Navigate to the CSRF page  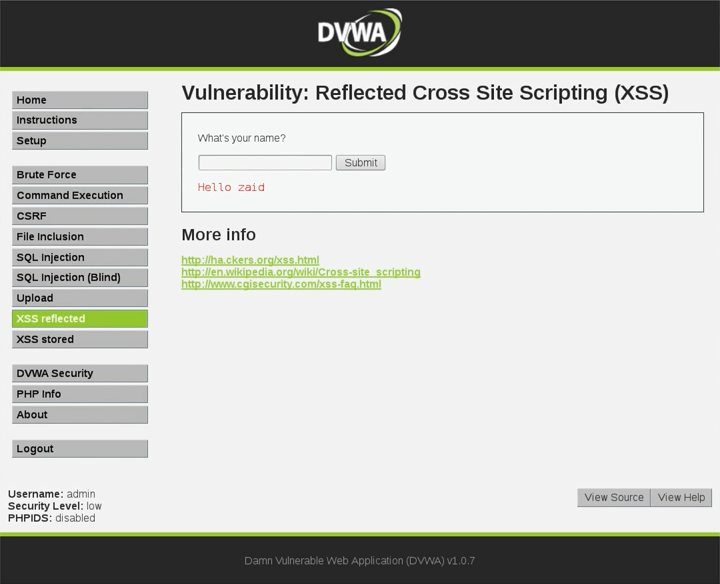click(80, 216)
